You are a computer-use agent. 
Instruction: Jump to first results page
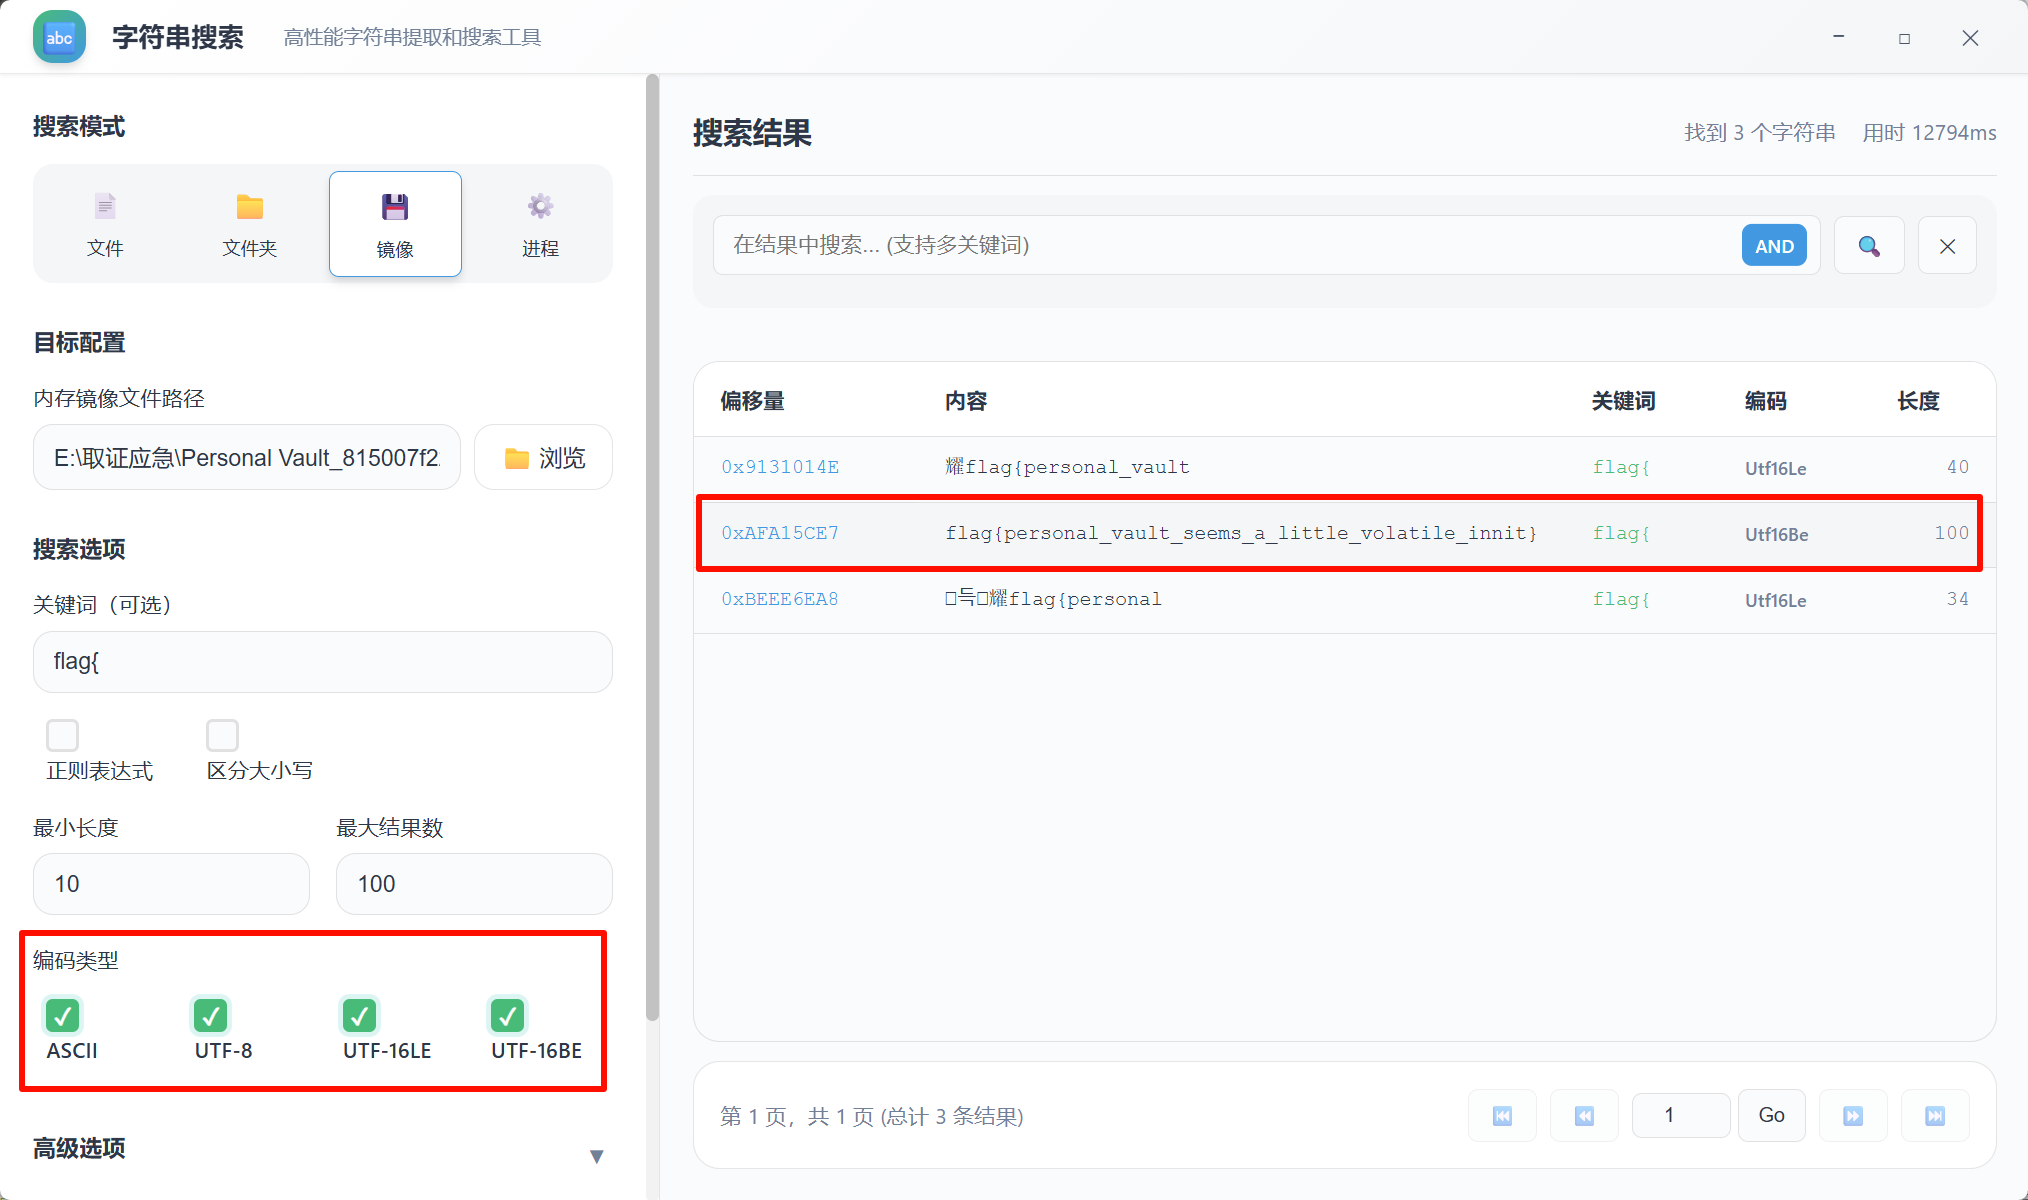[x=1502, y=1116]
